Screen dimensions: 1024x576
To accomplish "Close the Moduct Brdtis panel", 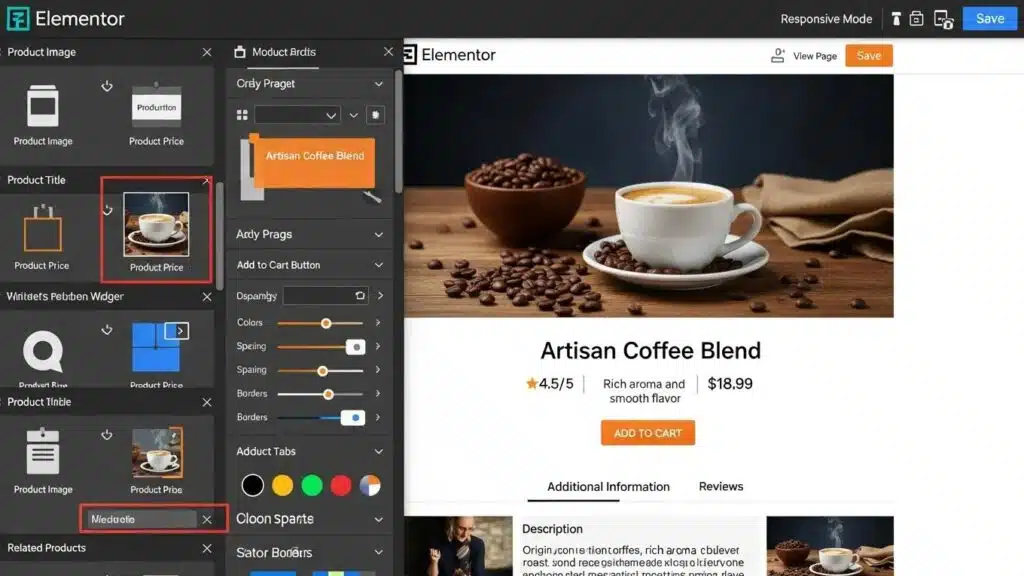I will pos(389,52).
